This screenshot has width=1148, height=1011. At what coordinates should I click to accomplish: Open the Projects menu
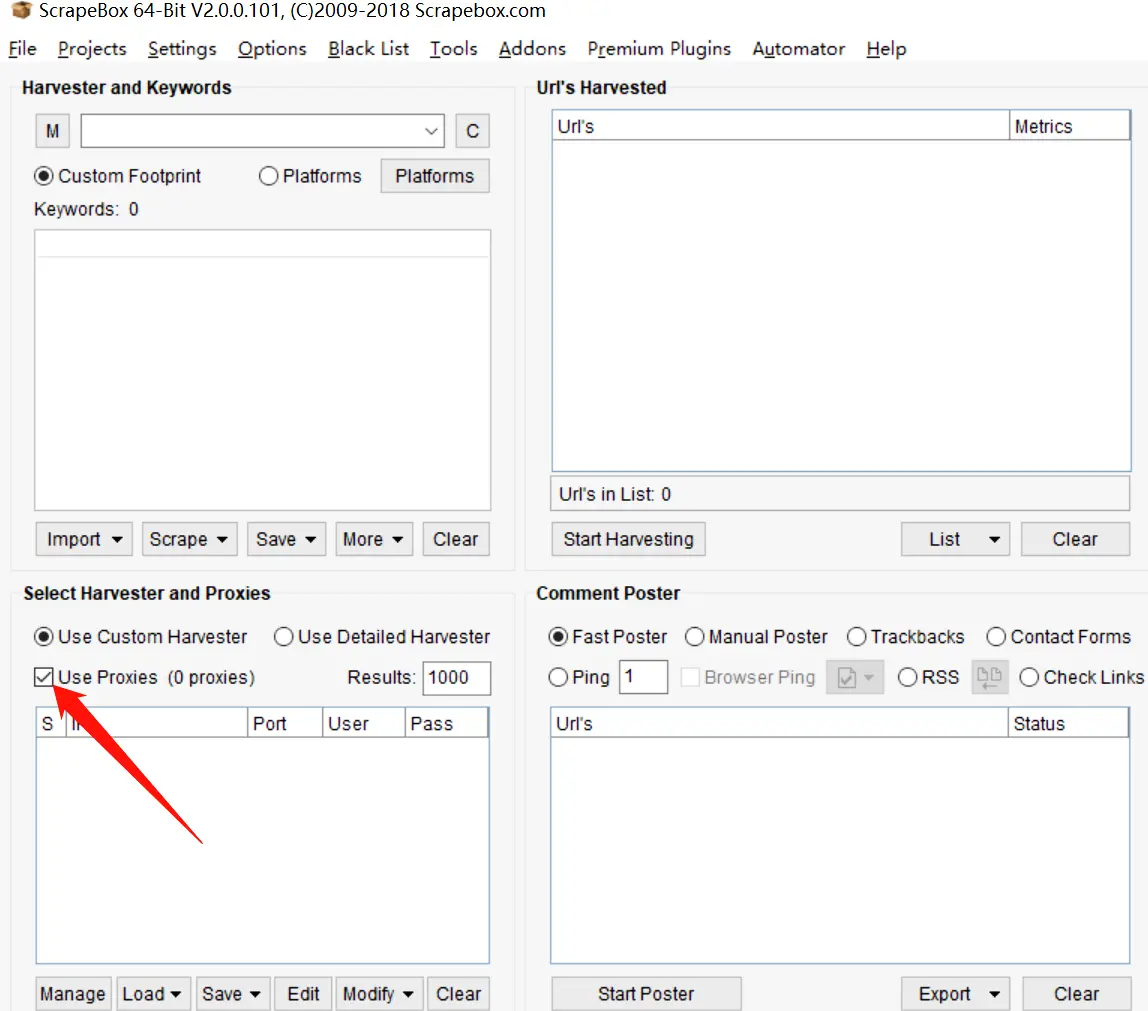(x=92, y=49)
